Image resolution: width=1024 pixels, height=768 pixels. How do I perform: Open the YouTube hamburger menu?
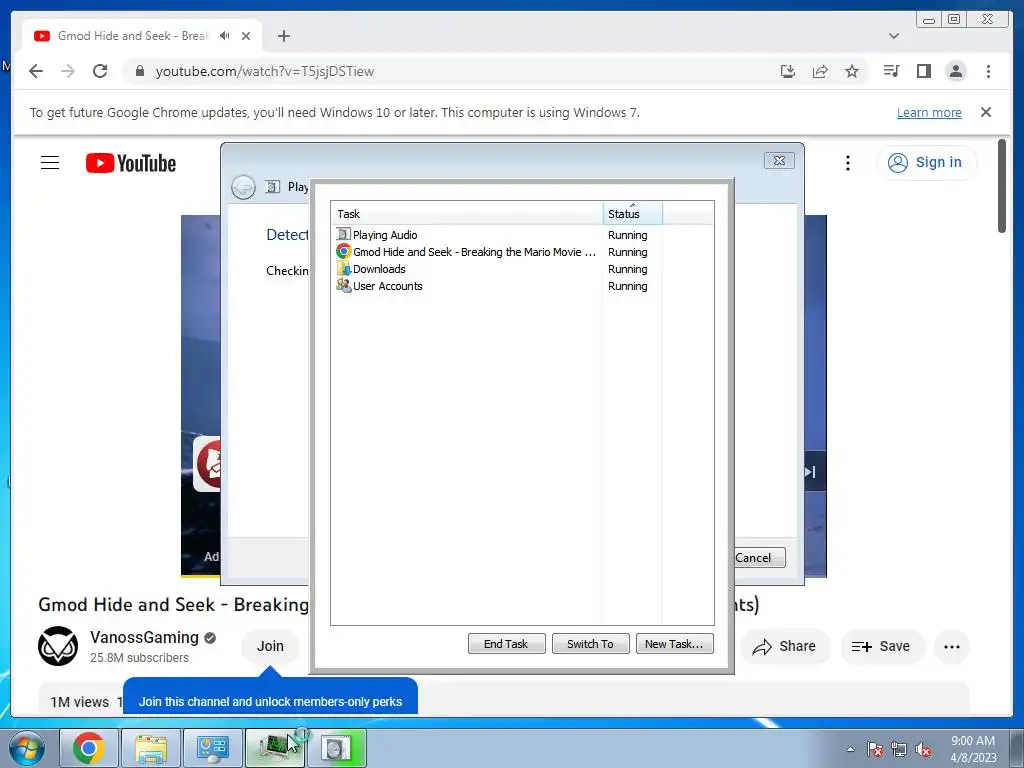pyautogui.click(x=50, y=163)
